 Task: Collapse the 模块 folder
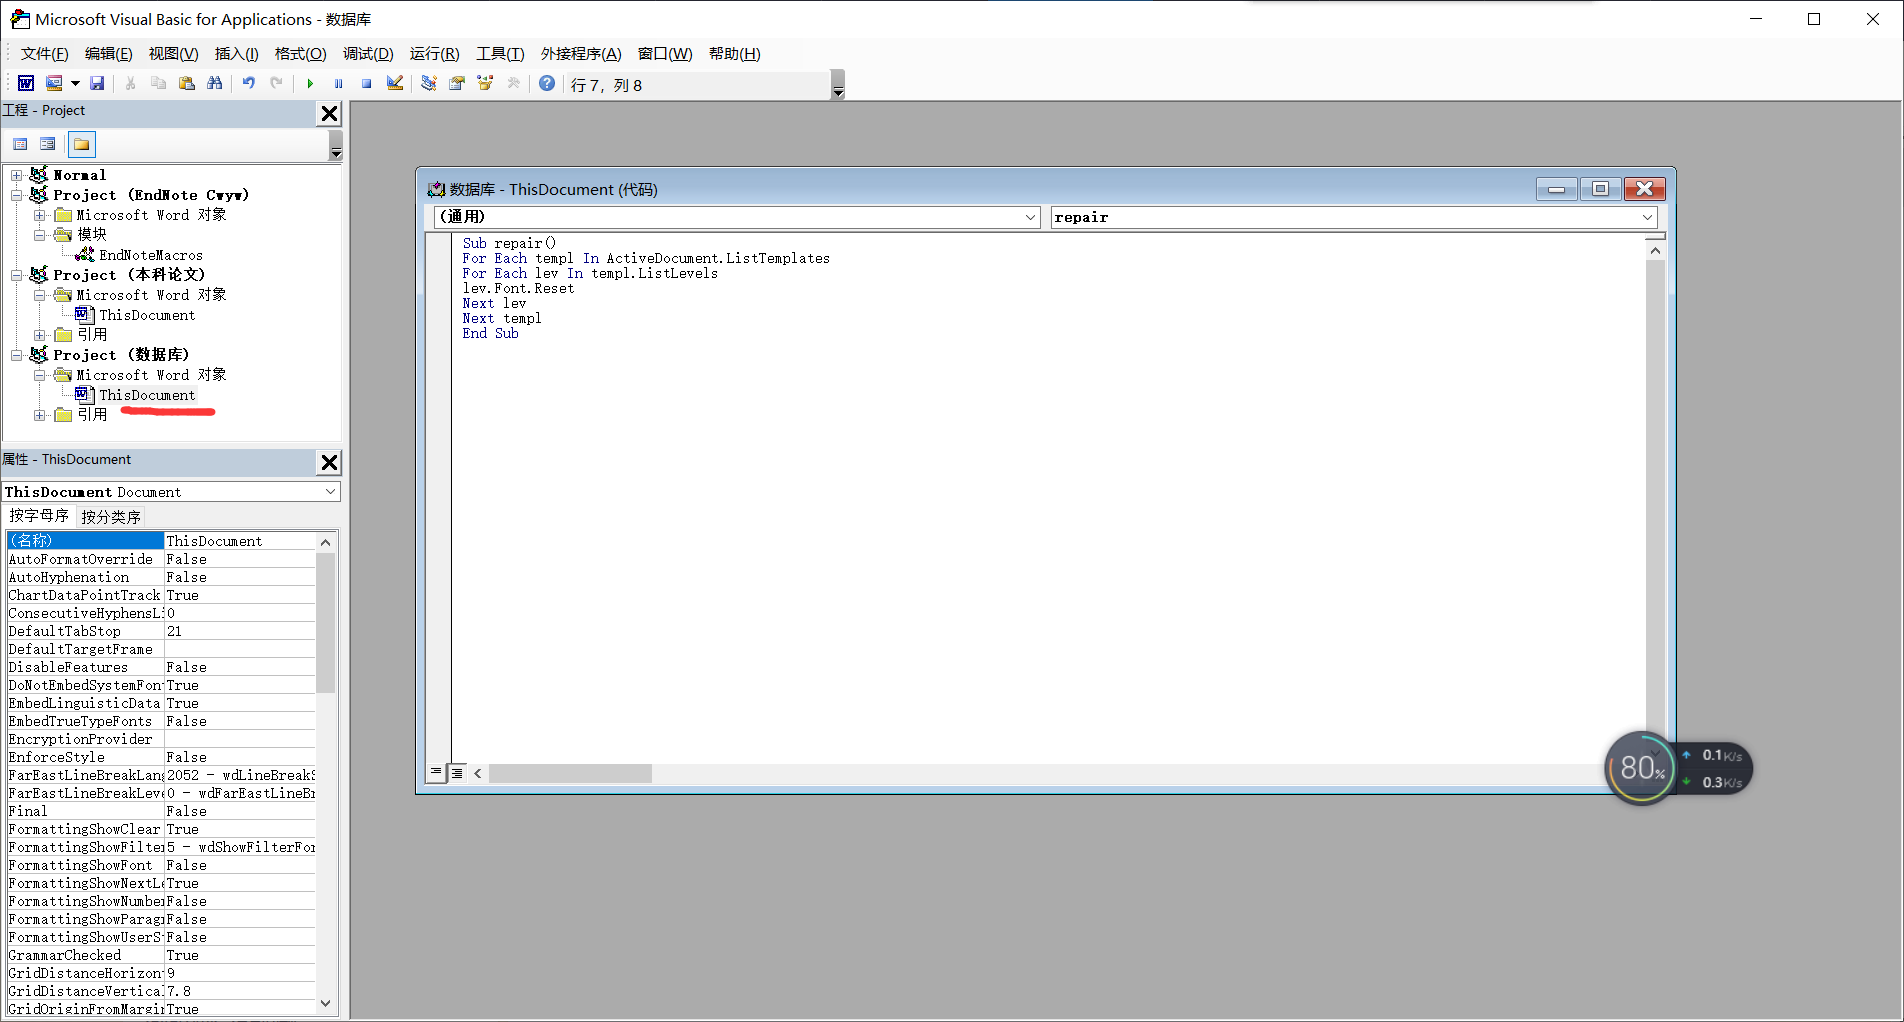pos(39,235)
